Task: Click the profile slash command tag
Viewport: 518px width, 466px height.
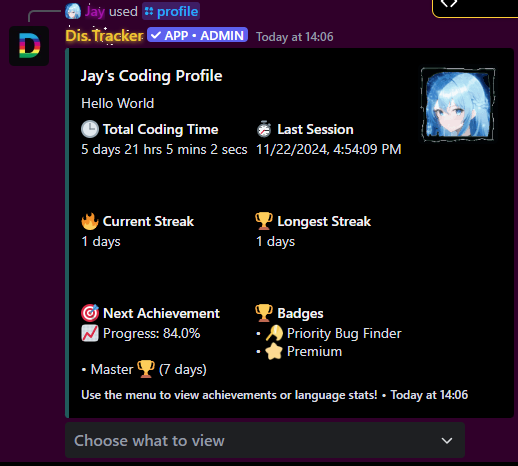Action: [171, 11]
